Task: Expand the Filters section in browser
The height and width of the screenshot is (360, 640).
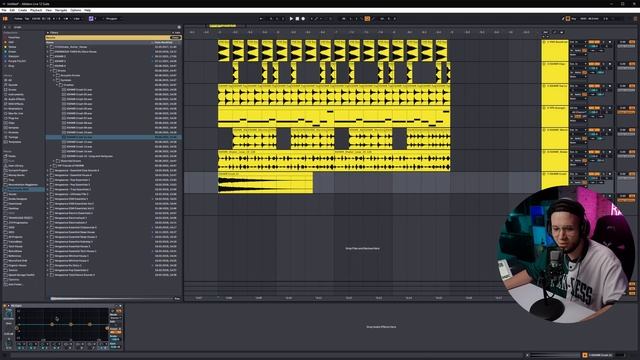Action: coord(48,33)
